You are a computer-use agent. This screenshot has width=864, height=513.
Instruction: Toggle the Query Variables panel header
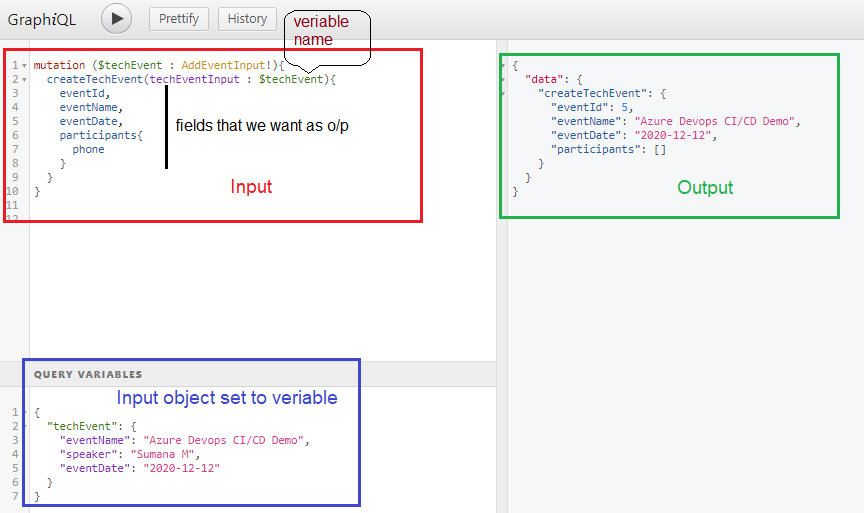click(x=88, y=374)
